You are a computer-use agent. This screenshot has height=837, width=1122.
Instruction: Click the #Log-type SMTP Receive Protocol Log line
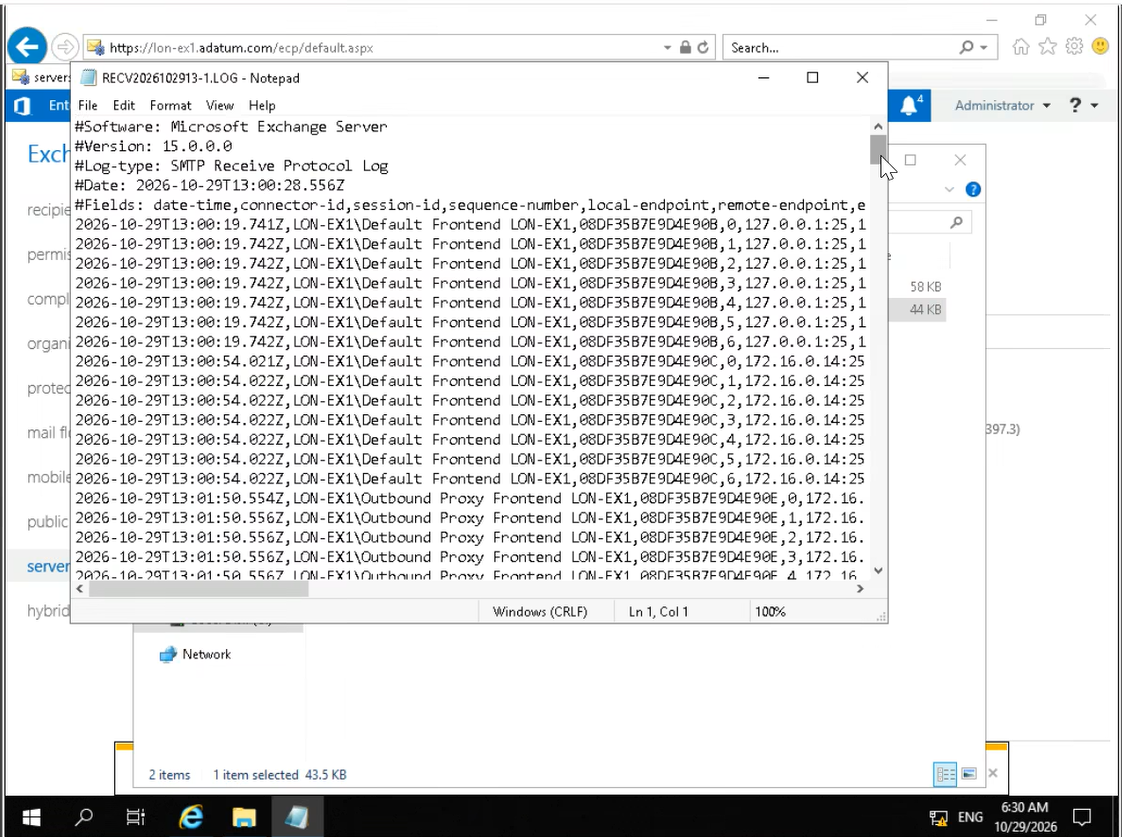point(231,165)
